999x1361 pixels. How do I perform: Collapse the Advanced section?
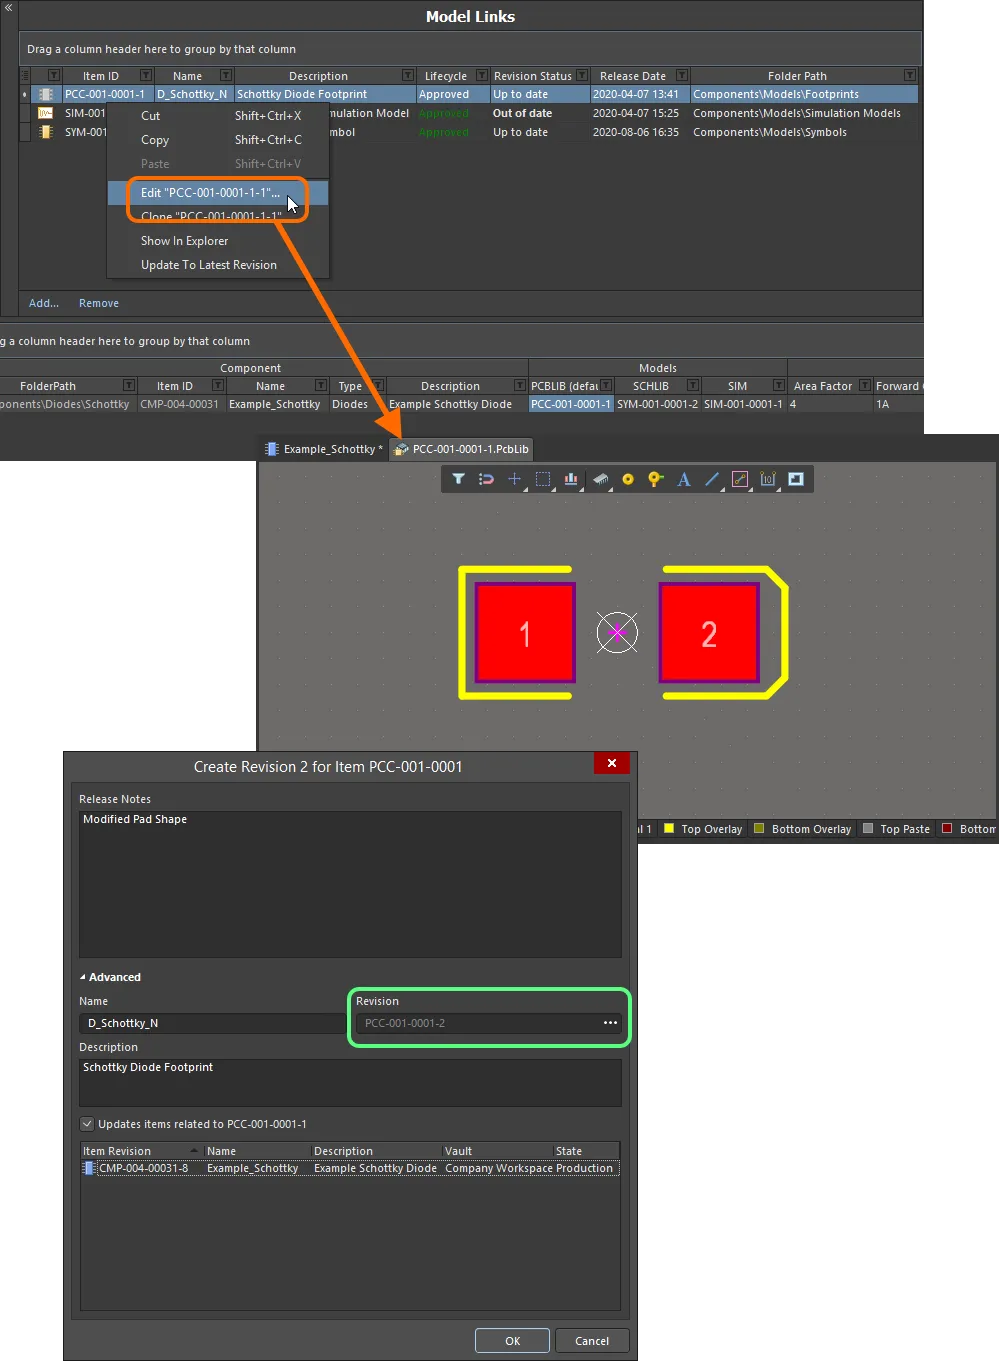[x=82, y=977]
